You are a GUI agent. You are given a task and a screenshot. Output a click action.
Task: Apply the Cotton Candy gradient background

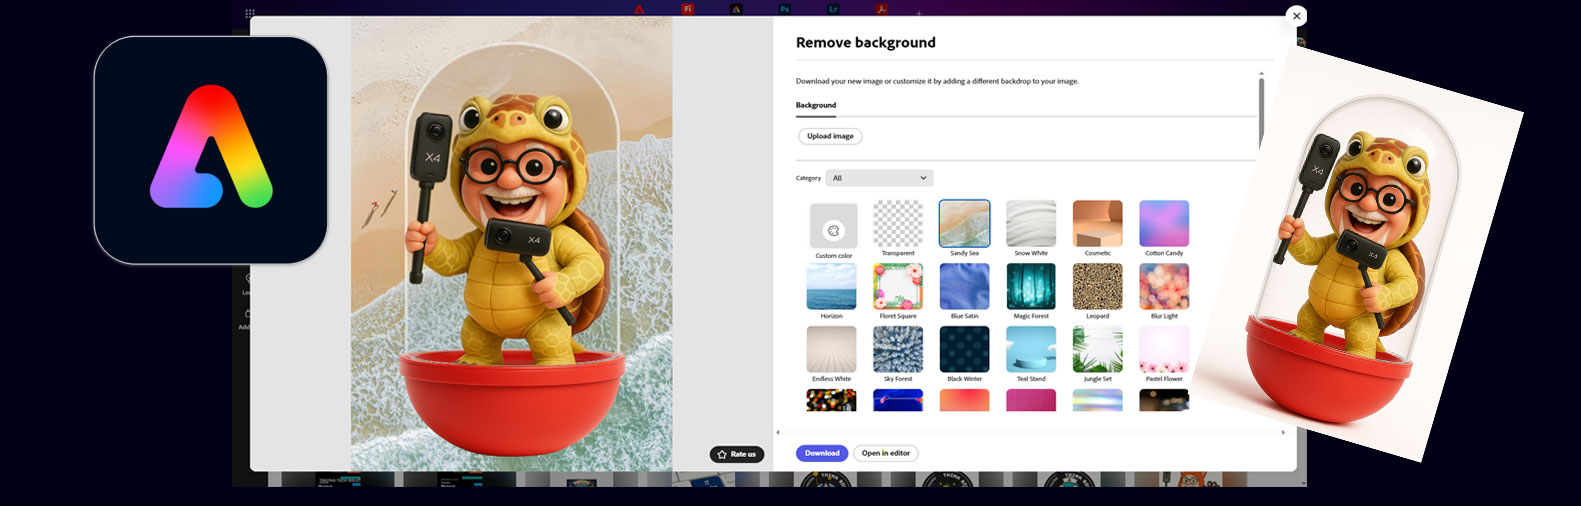(x=1164, y=223)
